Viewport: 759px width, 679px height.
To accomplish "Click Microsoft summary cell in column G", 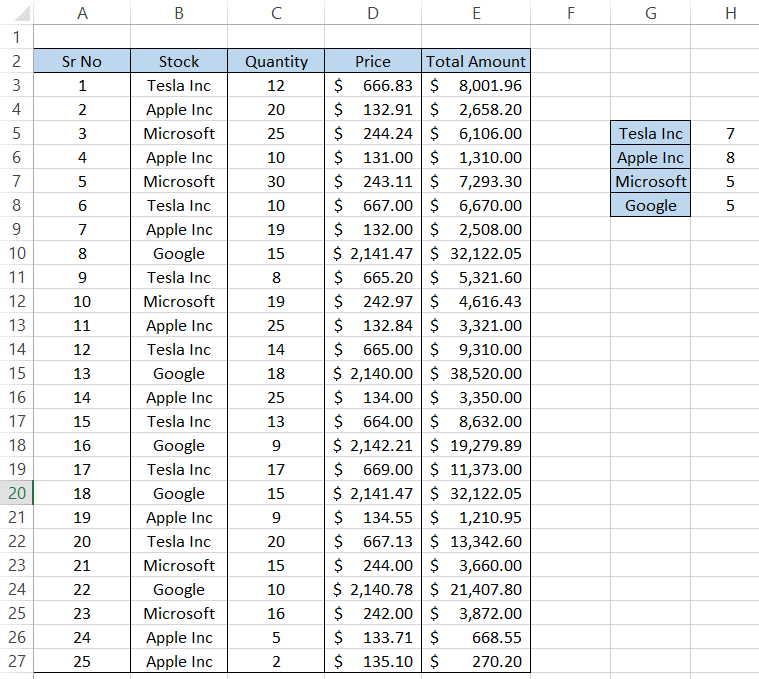I will [x=650, y=181].
